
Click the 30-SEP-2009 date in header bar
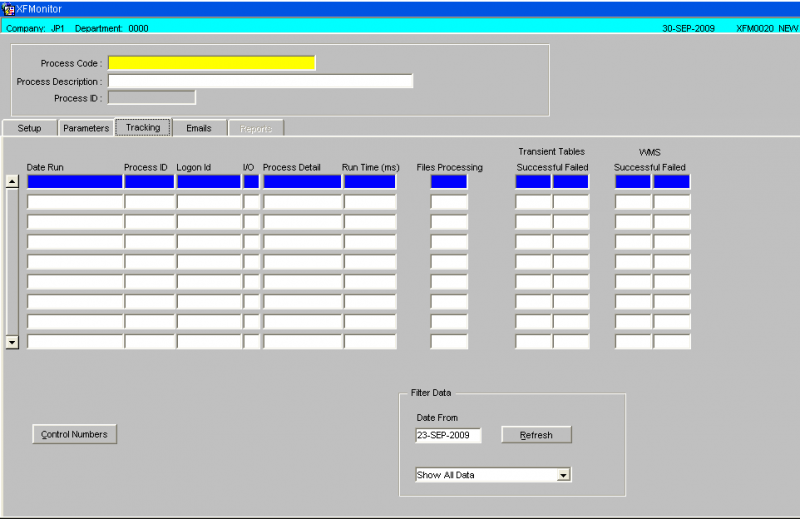pyautogui.click(x=688, y=29)
